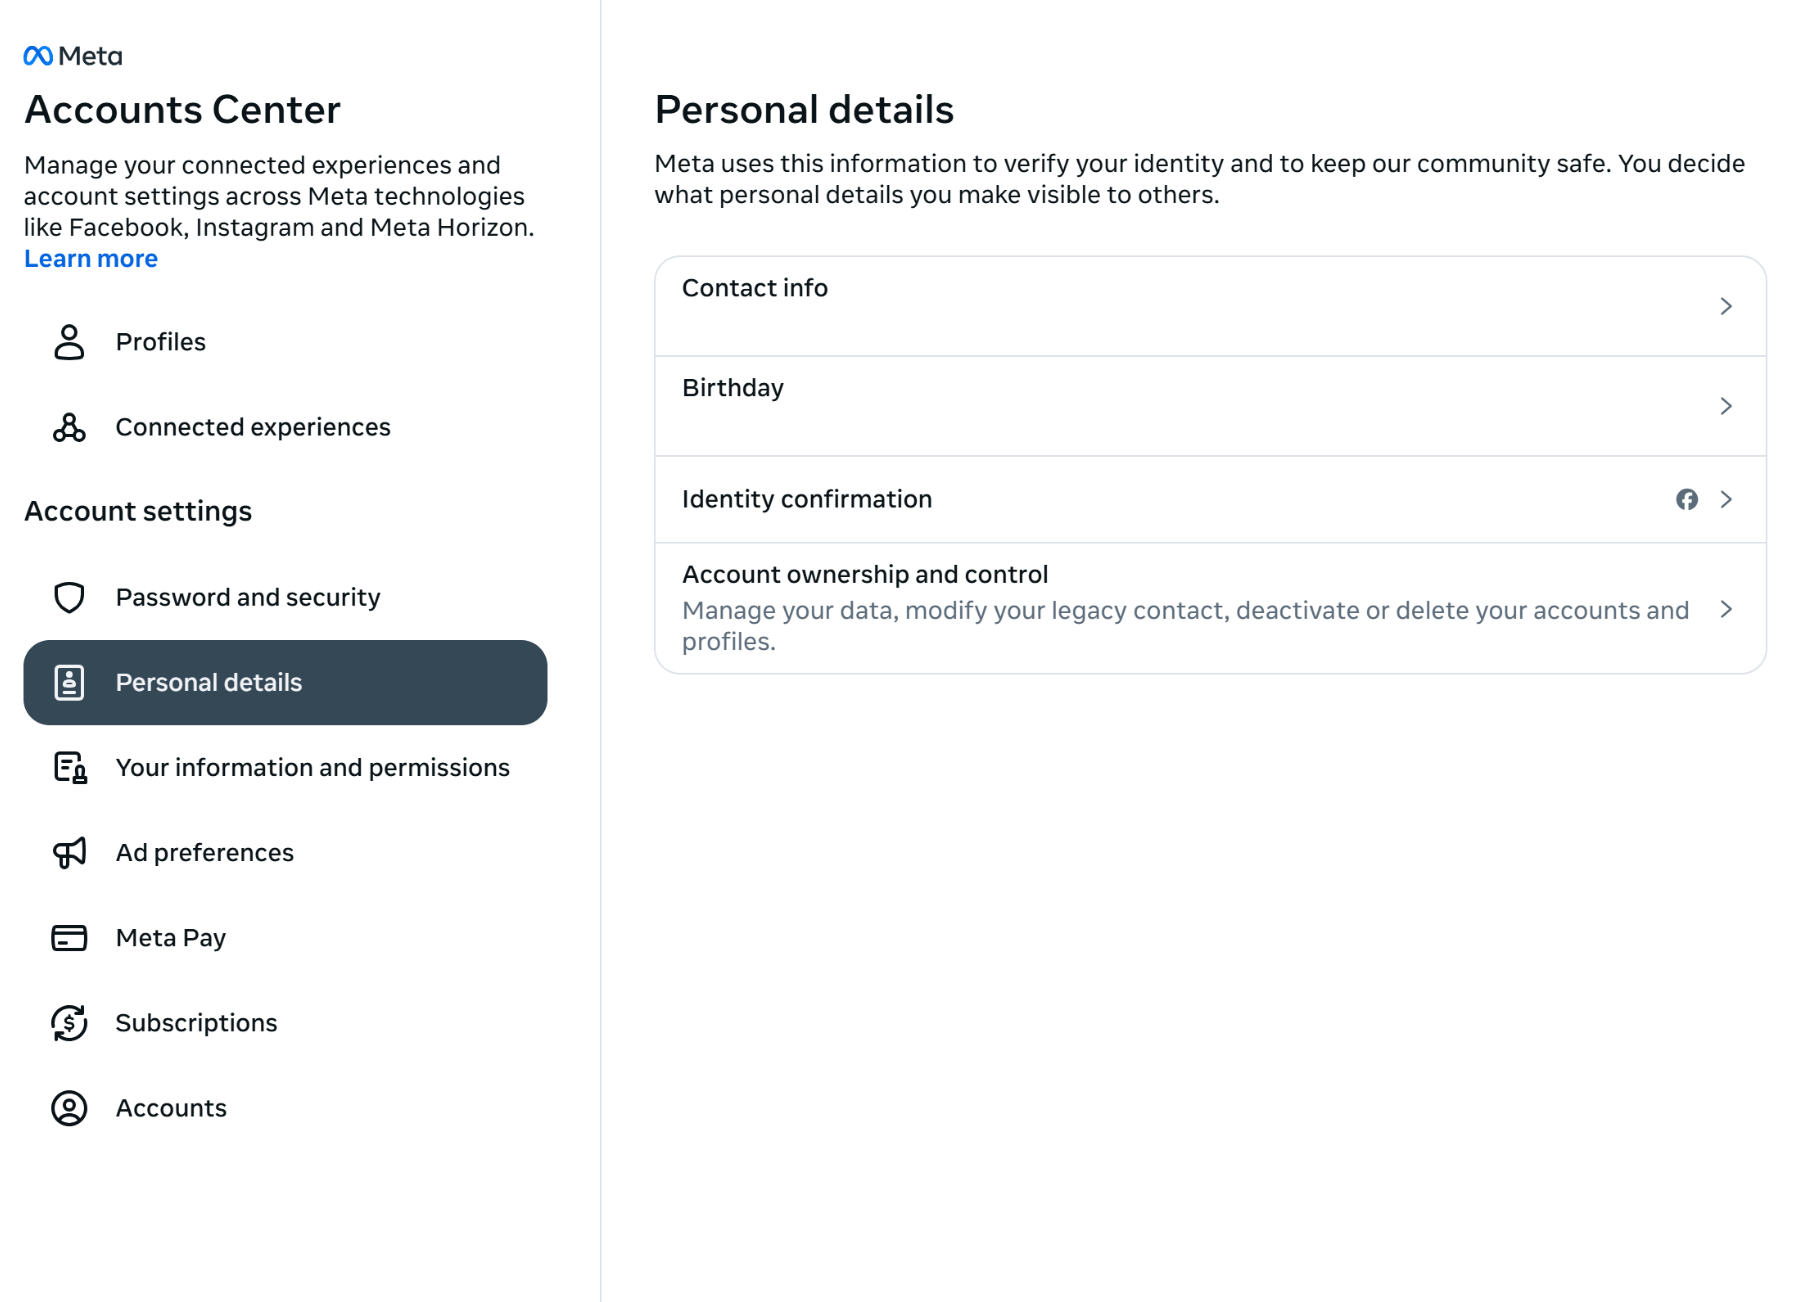Screen dimensions: 1796x1302
Task: Click the Subscriptions dollar icon
Action: 69,1023
